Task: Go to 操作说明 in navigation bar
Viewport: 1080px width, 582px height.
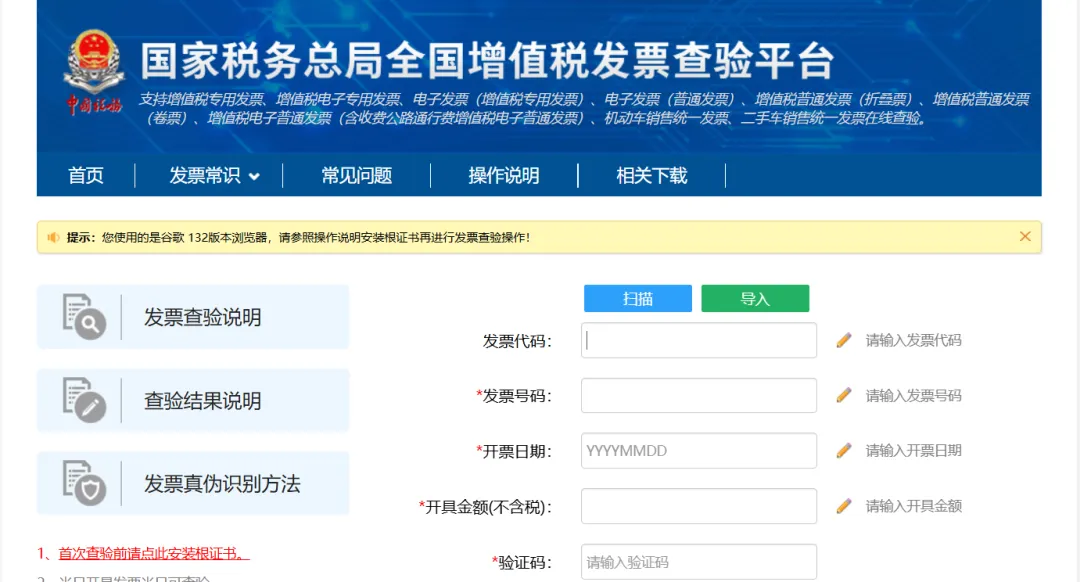Action: click(x=504, y=176)
